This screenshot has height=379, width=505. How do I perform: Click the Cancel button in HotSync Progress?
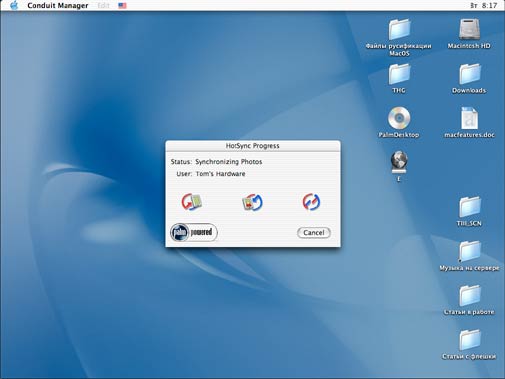(x=314, y=233)
